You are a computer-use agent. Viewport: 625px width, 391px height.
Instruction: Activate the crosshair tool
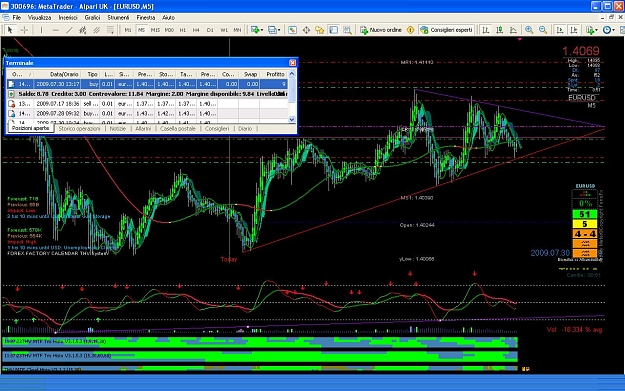click(x=24, y=30)
